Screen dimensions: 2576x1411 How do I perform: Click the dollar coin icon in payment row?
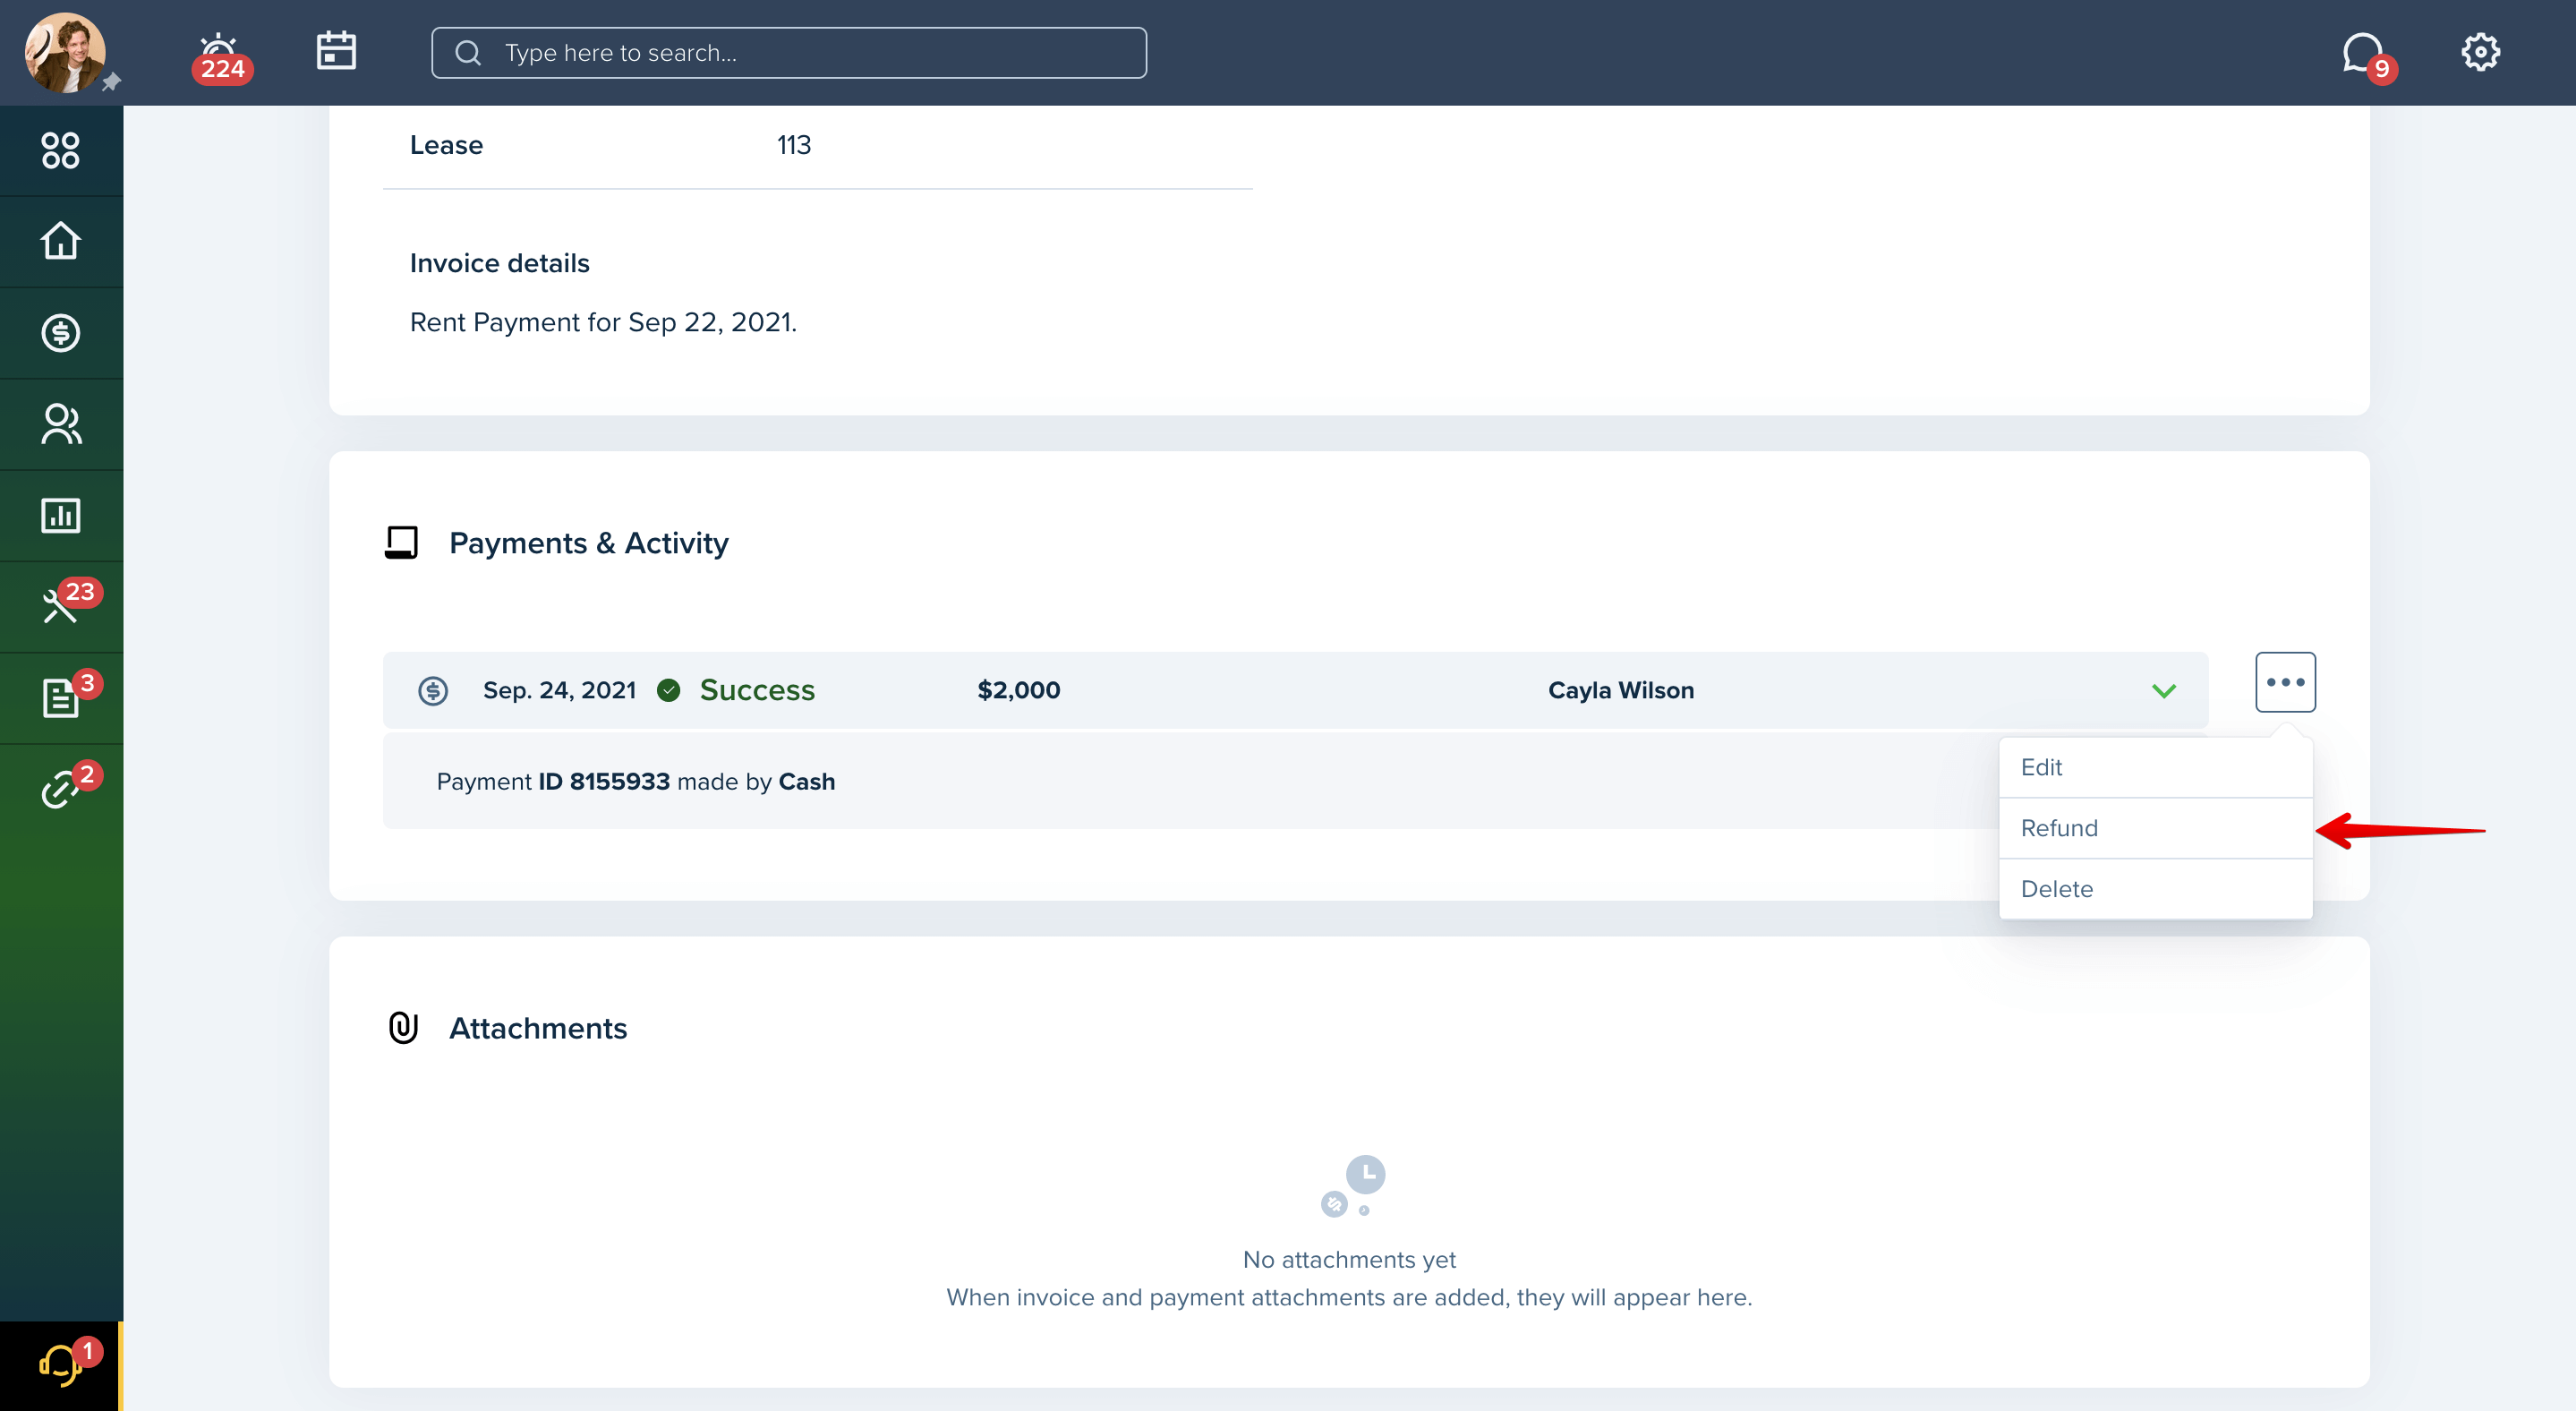433,691
